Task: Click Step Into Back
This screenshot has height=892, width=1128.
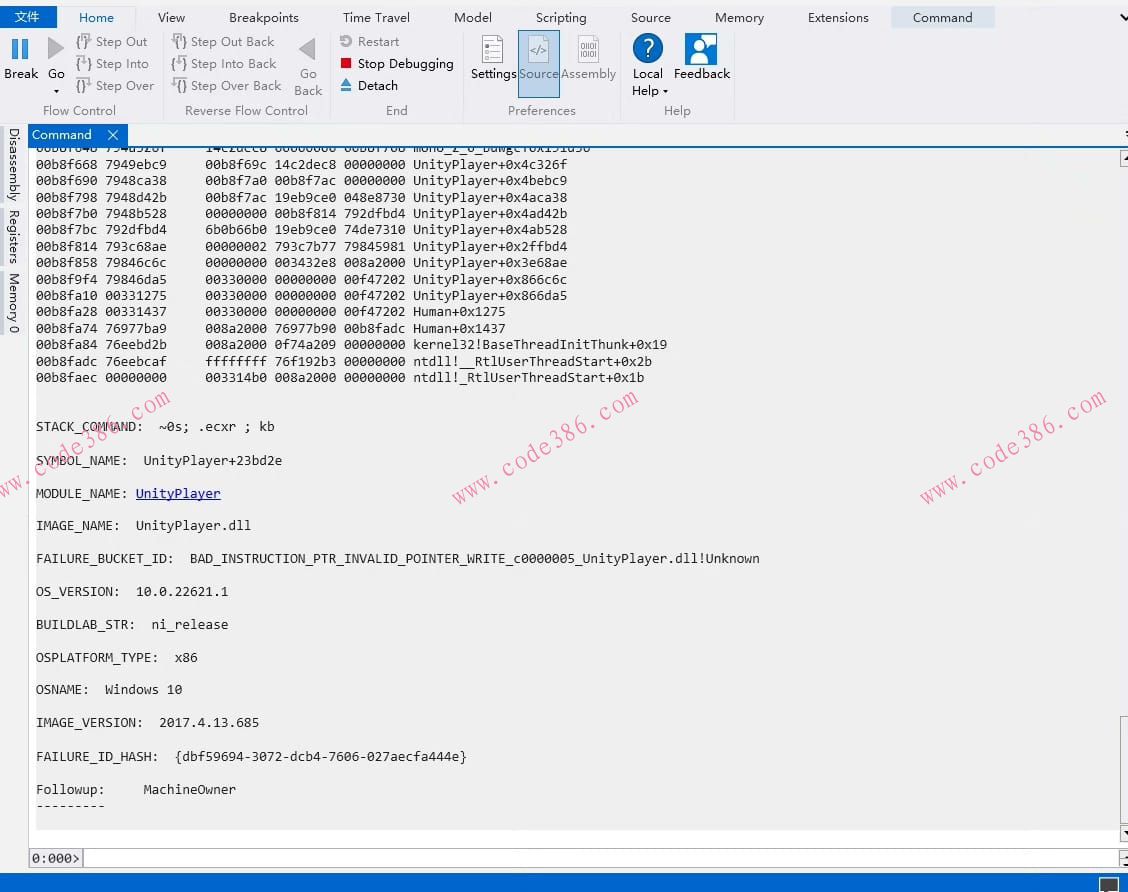Action: (x=224, y=64)
